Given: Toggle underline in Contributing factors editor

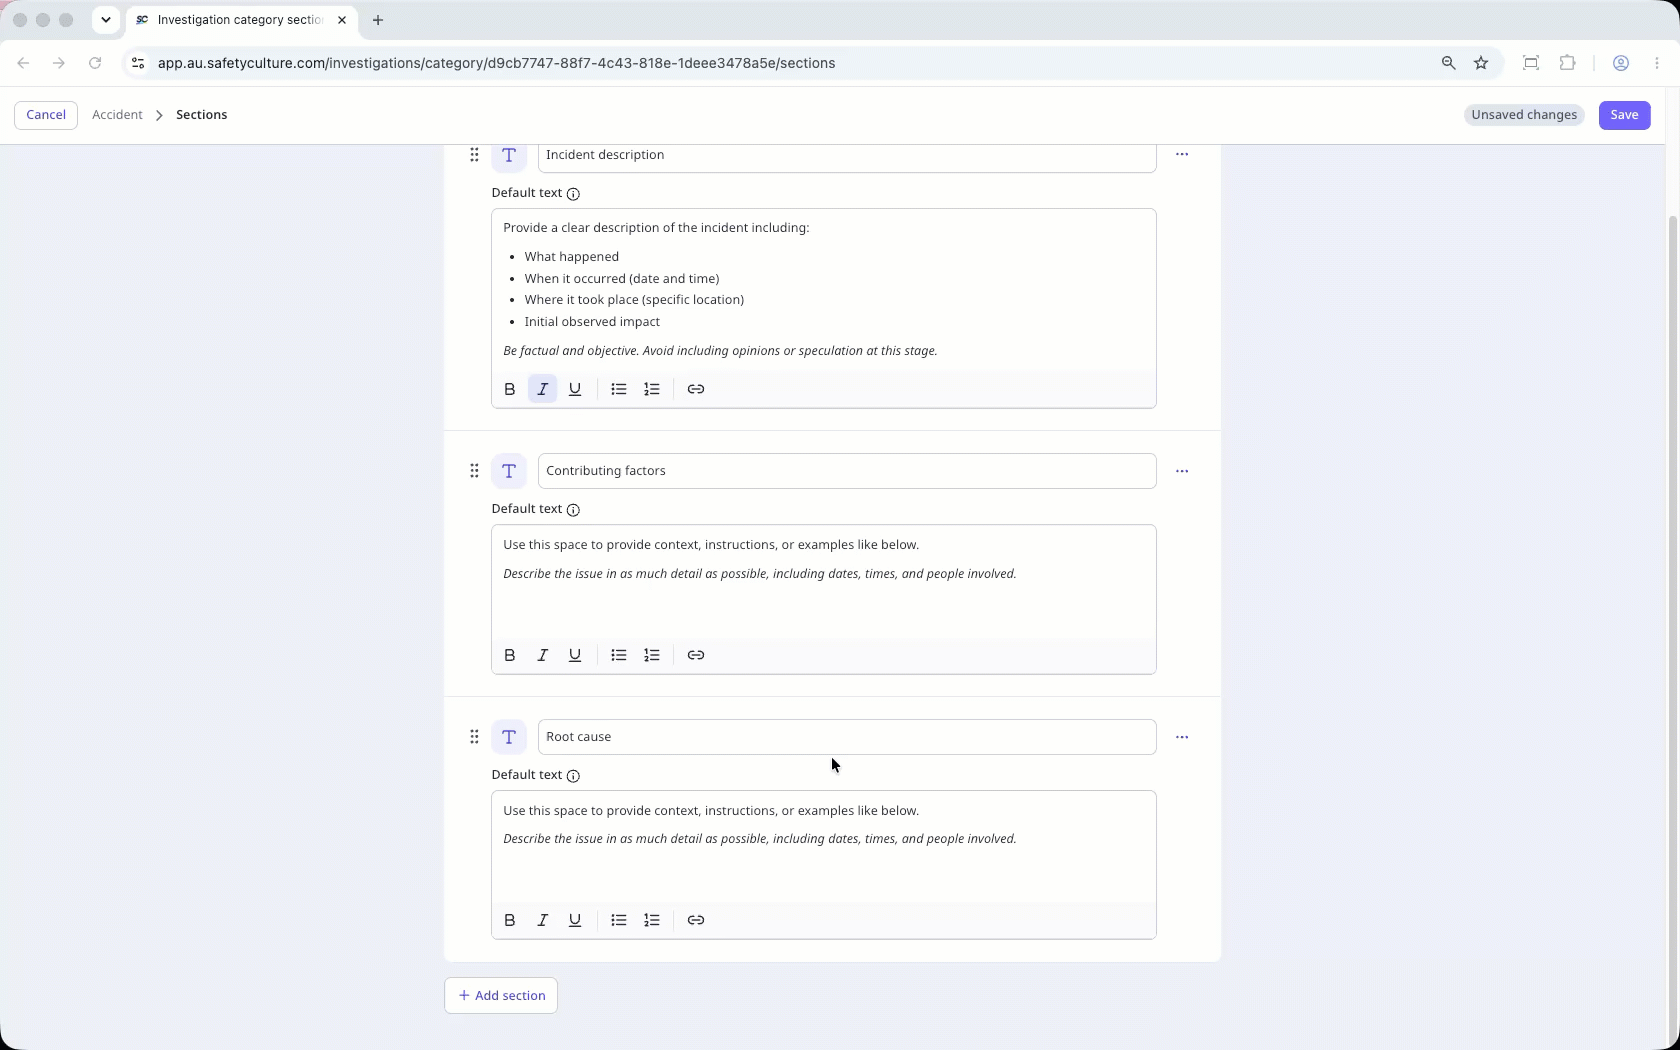Looking at the screenshot, I should [x=575, y=655].
